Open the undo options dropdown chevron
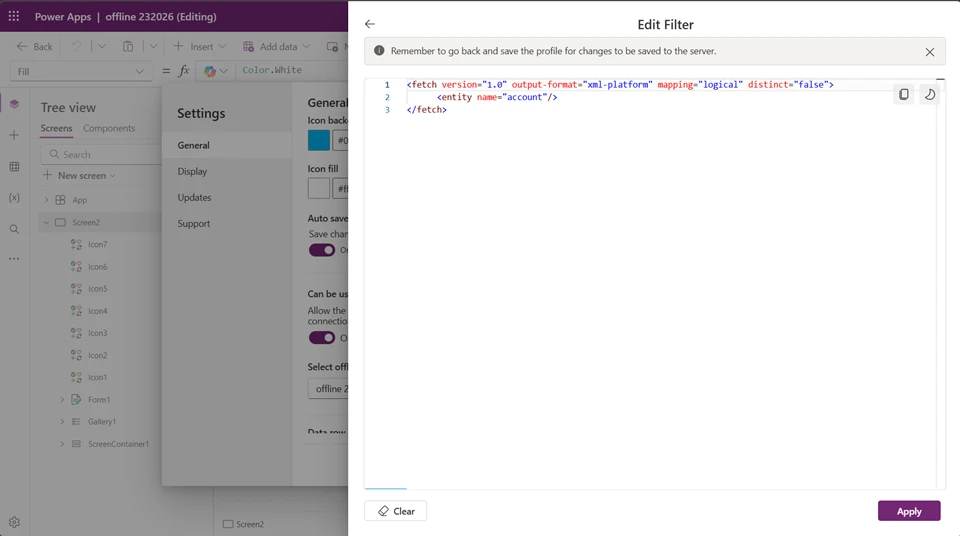This screenshot has width=960, height=536. 102,47
